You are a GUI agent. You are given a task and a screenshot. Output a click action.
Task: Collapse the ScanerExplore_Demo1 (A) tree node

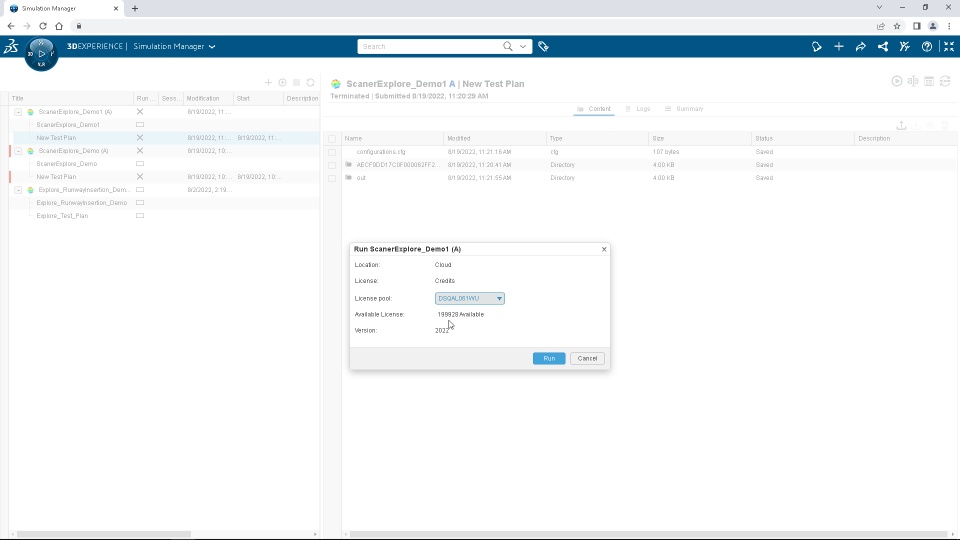(x=18, y=112)
